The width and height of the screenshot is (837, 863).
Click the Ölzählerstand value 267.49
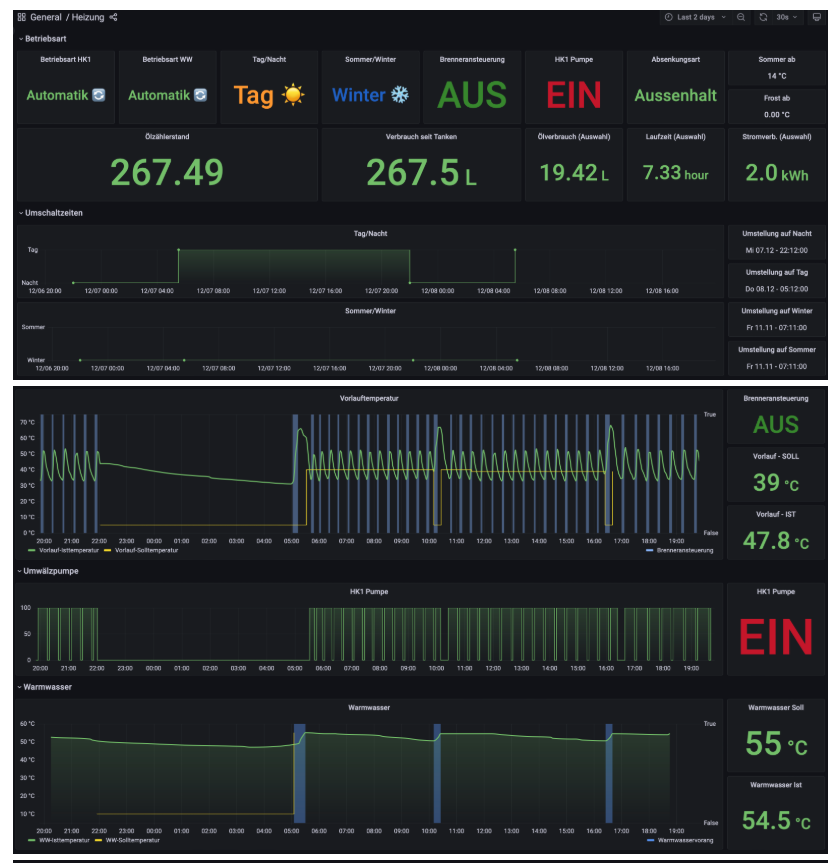[x=167, y=172]
